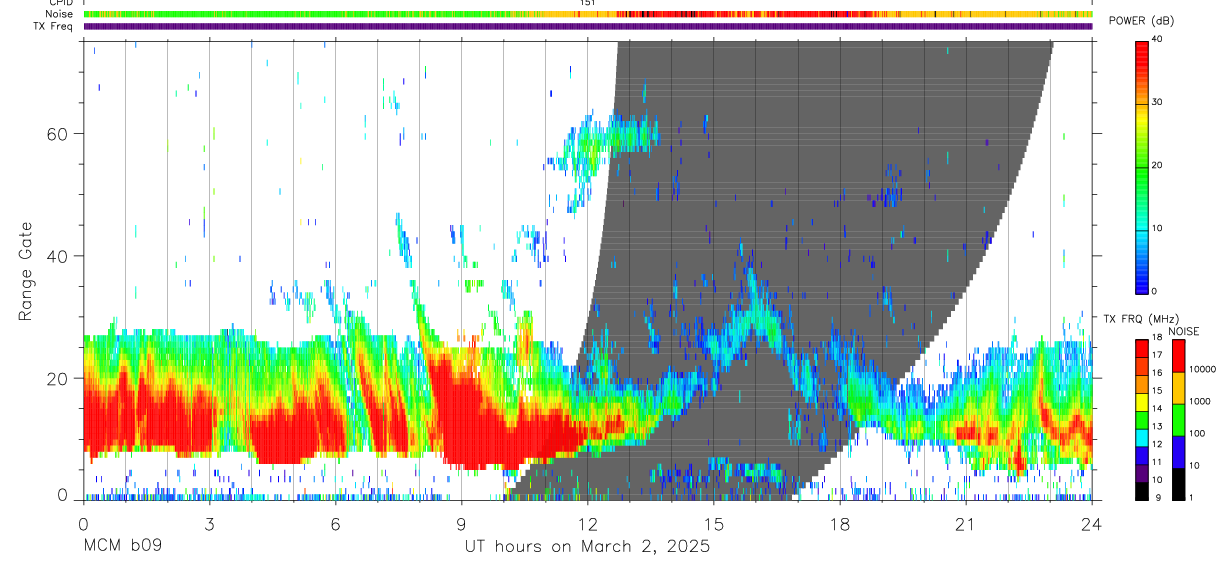Image resolution: width=1228 pixels, height=567 pixels.
Task: Click the "10000" label on NOISE scale
Action: (x=1204, y=369)
